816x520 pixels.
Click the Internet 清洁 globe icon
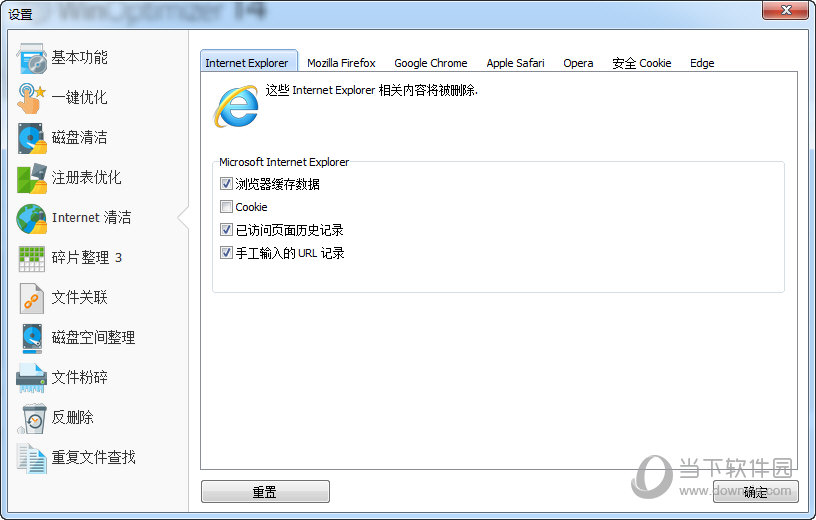pyautogui.click(x=32, y=218)
